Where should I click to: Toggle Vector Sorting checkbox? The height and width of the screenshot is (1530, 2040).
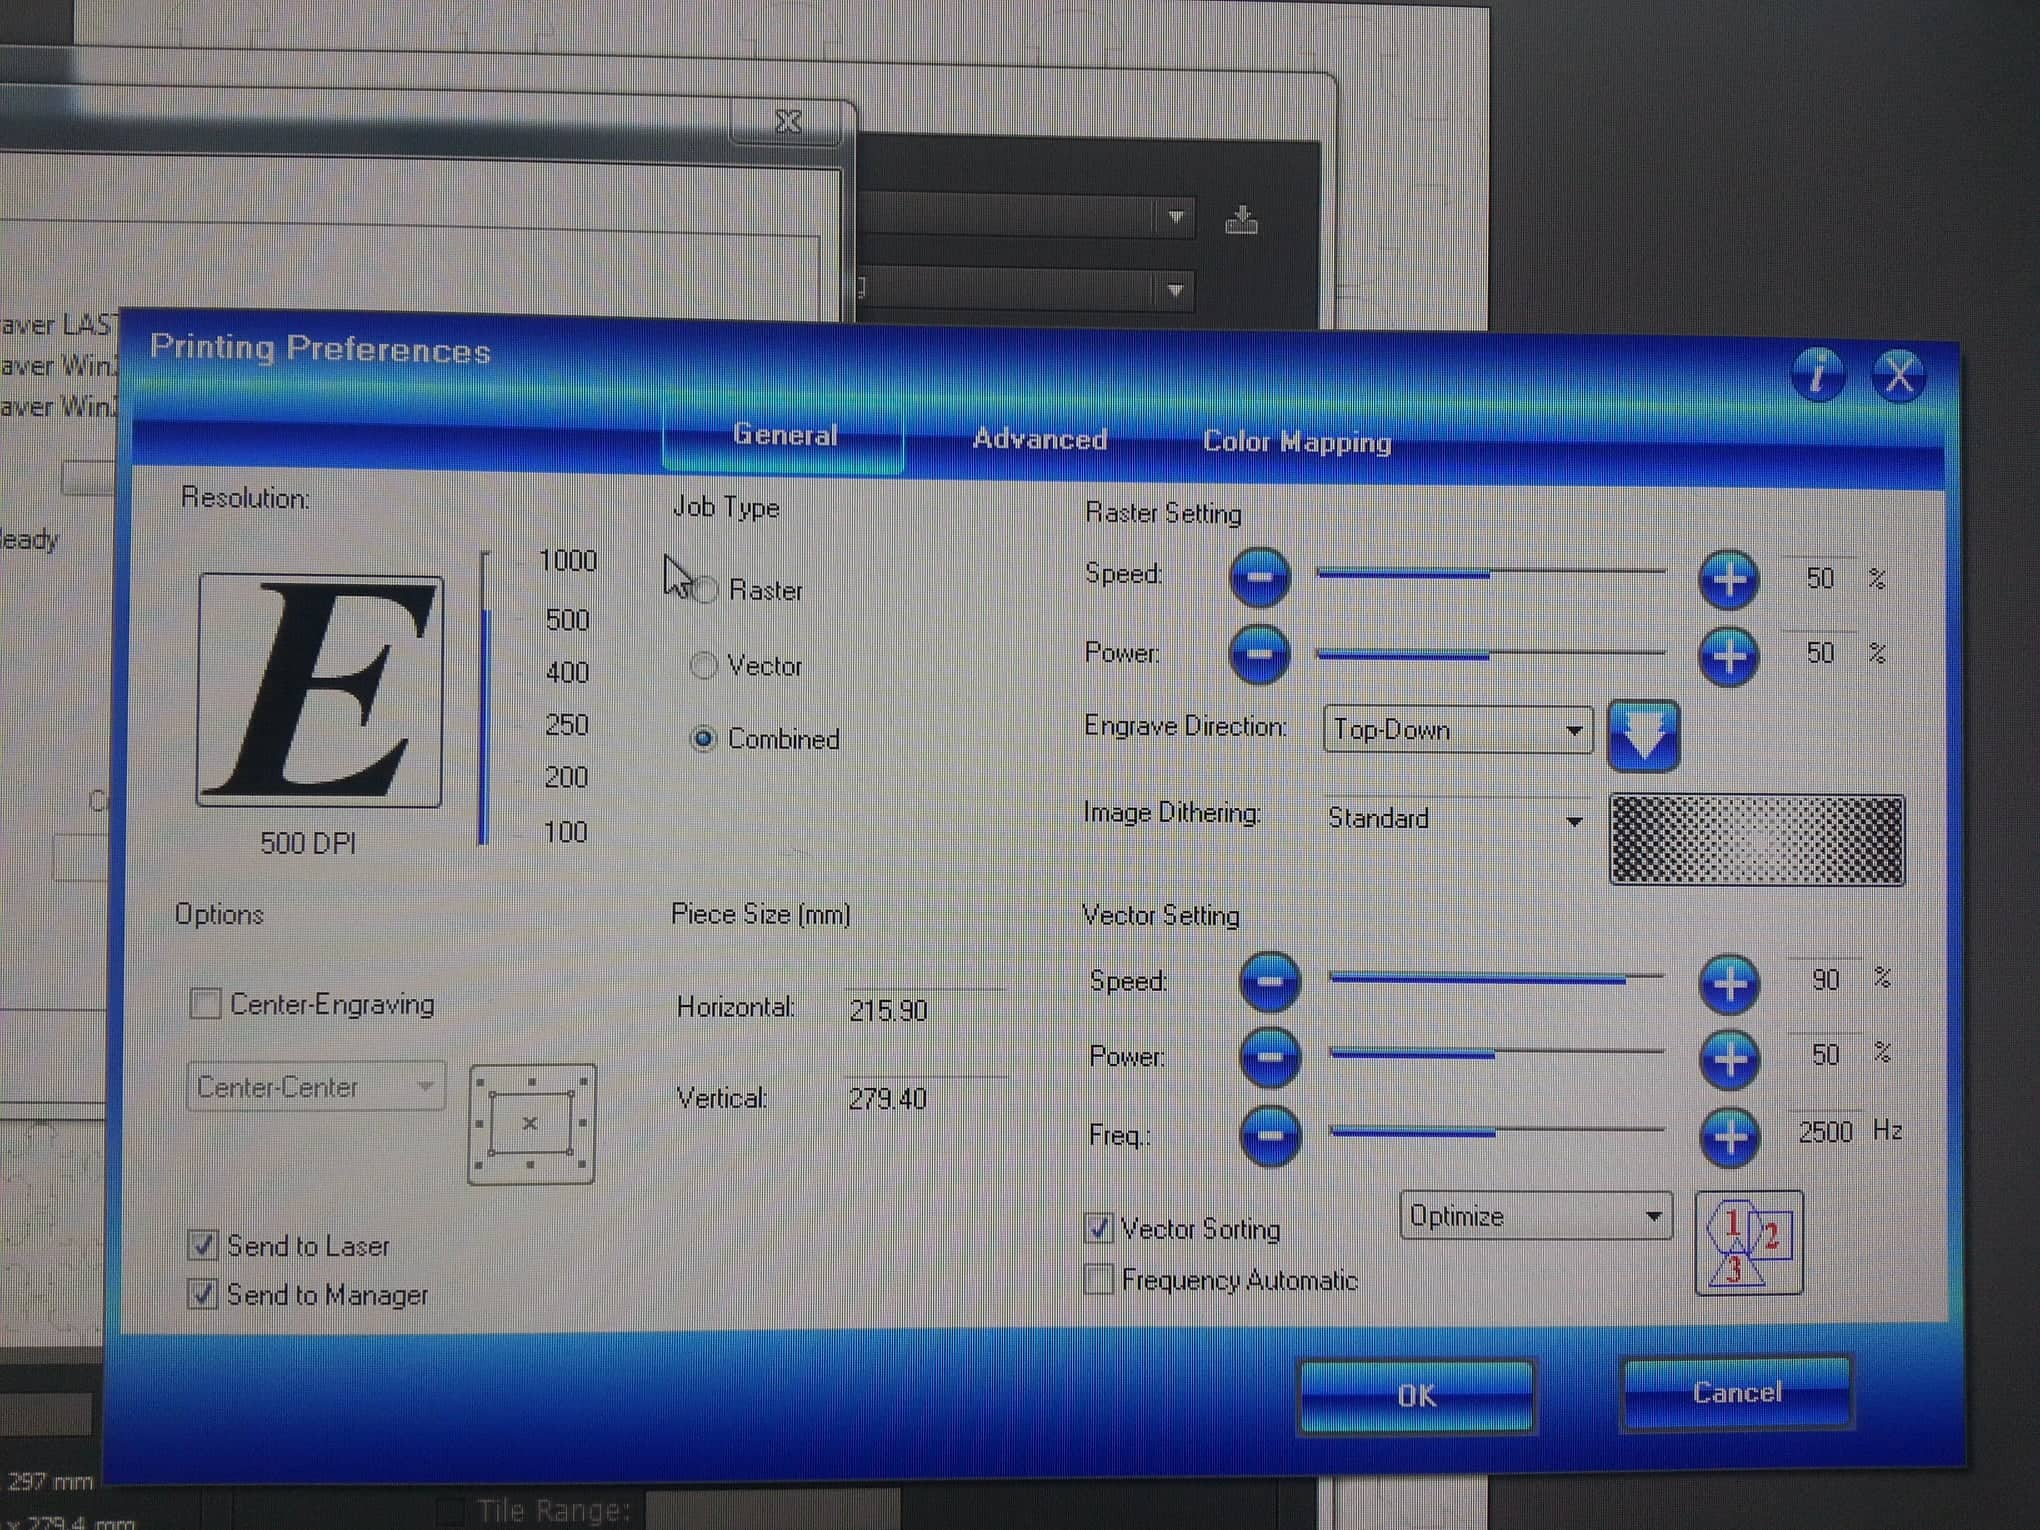coord(1099,1228)
